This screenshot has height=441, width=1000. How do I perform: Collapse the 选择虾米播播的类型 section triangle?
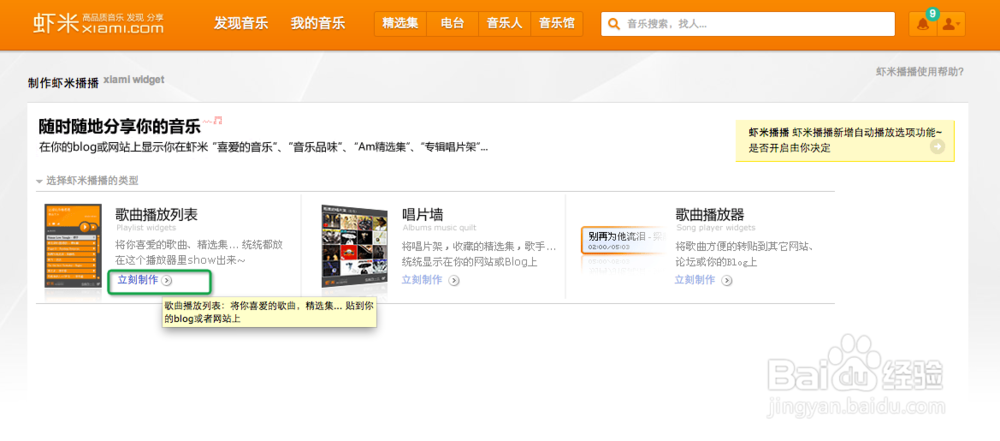click(40, 181)
